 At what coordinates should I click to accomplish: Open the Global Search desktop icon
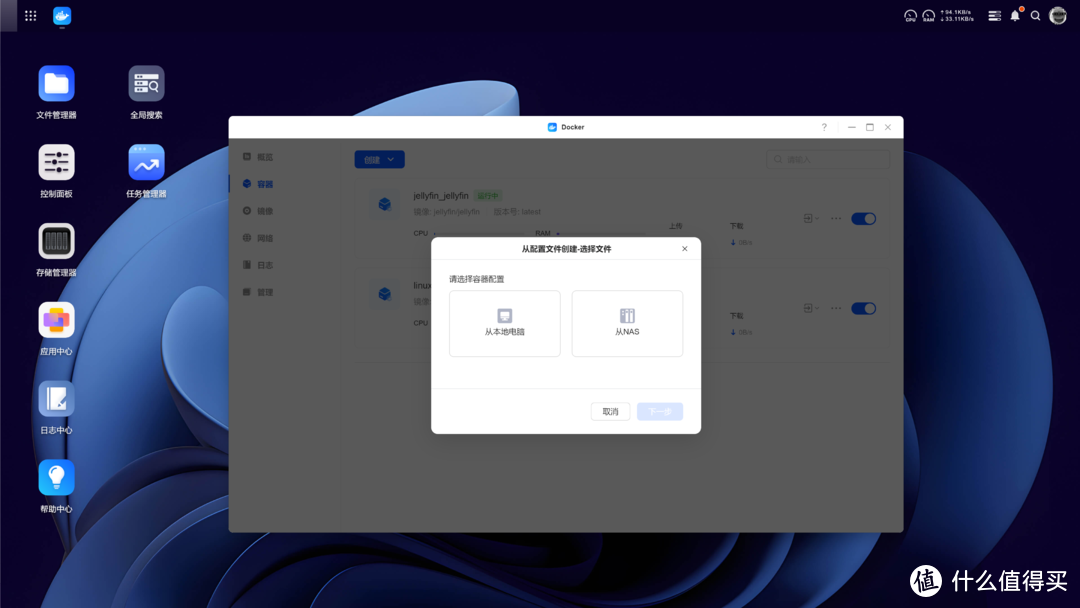click(x=146, y=84)
